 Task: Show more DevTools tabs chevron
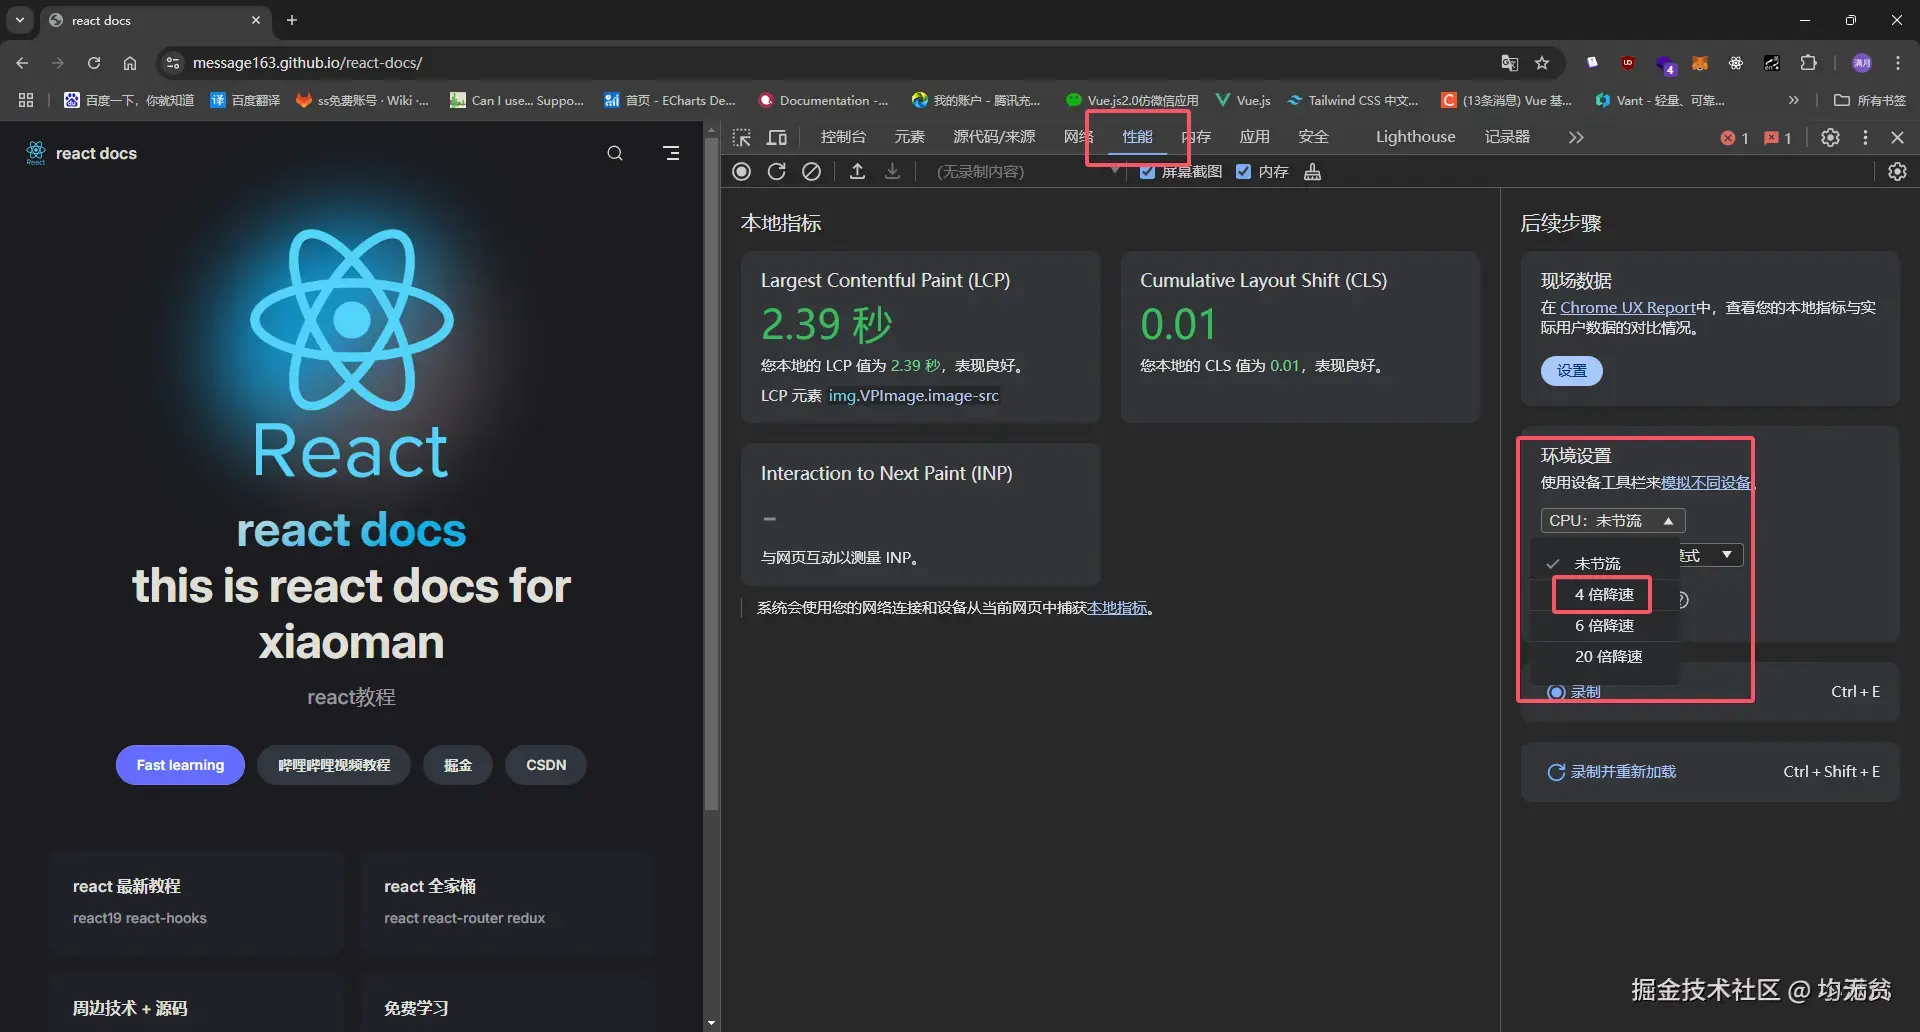point(1576,137)
